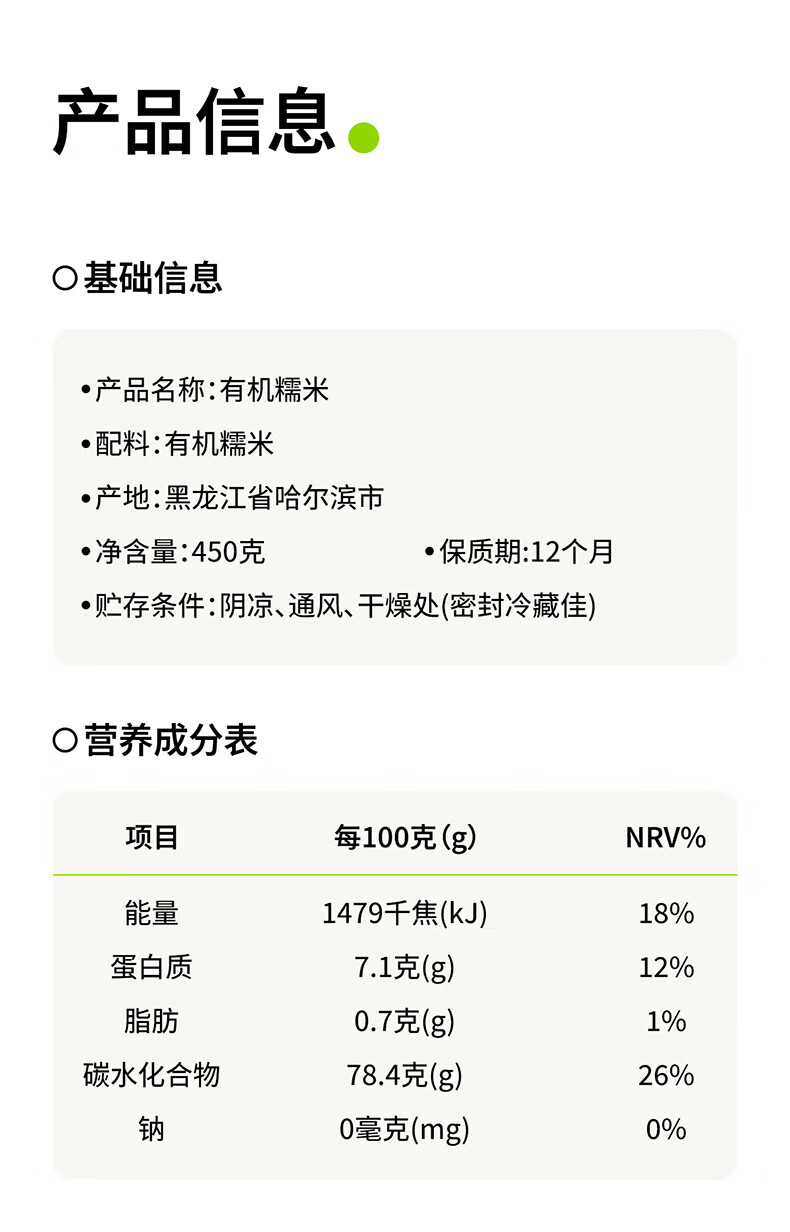This screenshot has height=1232, width=790.
Task: Click the circle marker before 基础信息
Action: tap(65, 279)
